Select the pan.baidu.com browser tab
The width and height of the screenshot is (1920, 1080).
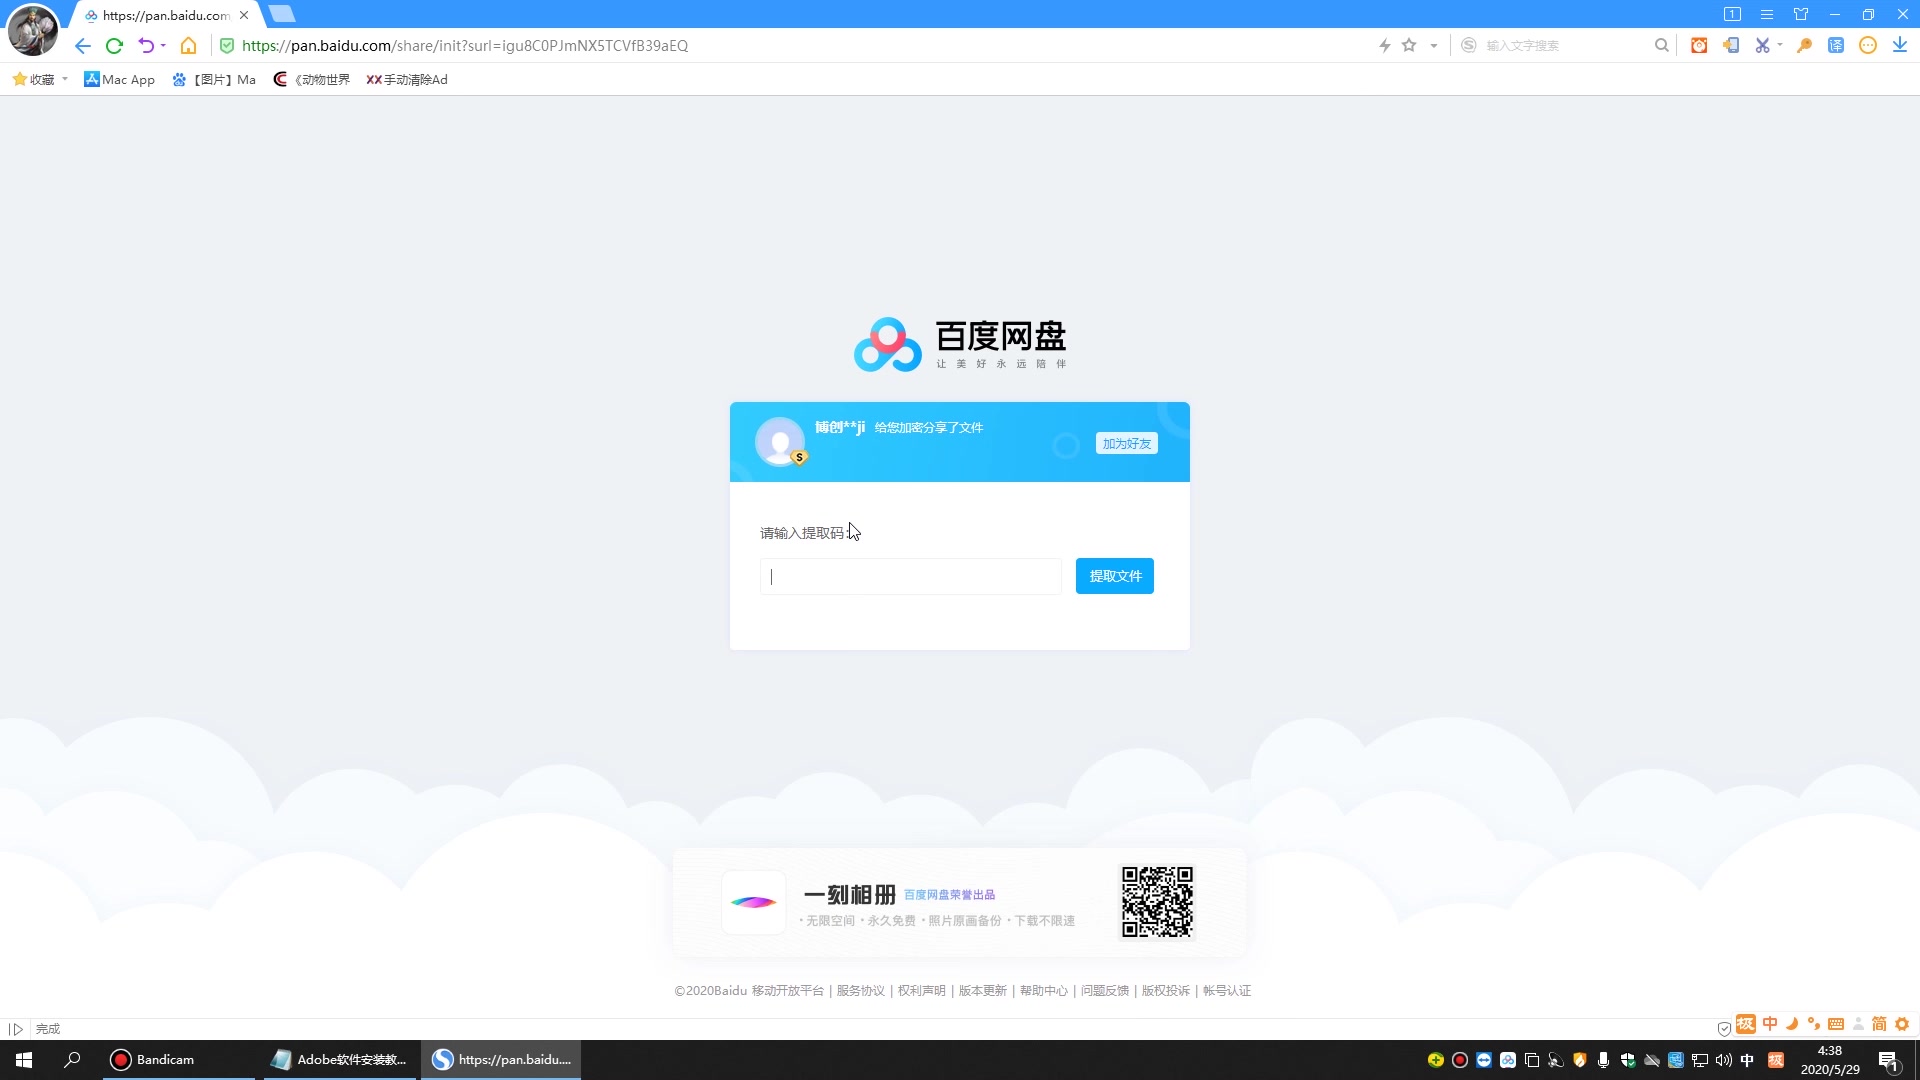pos(166,15)
